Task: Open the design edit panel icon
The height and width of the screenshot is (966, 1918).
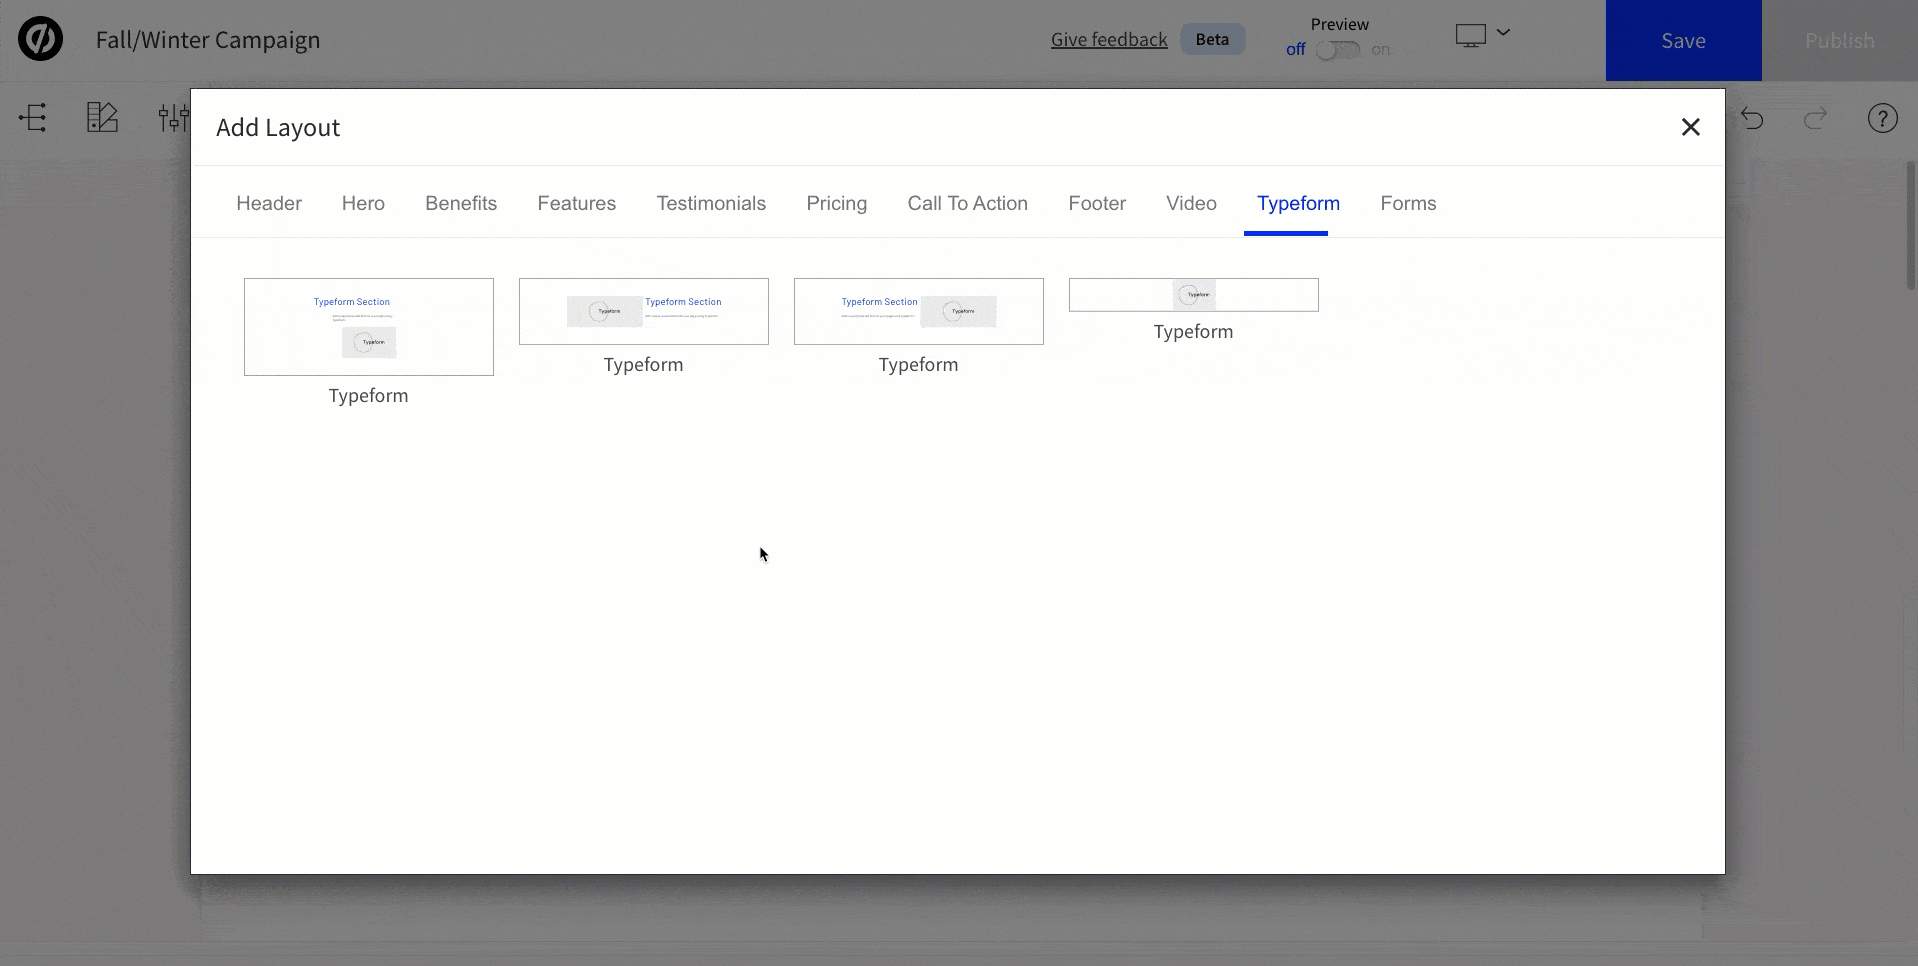Action: coord(102,118)
